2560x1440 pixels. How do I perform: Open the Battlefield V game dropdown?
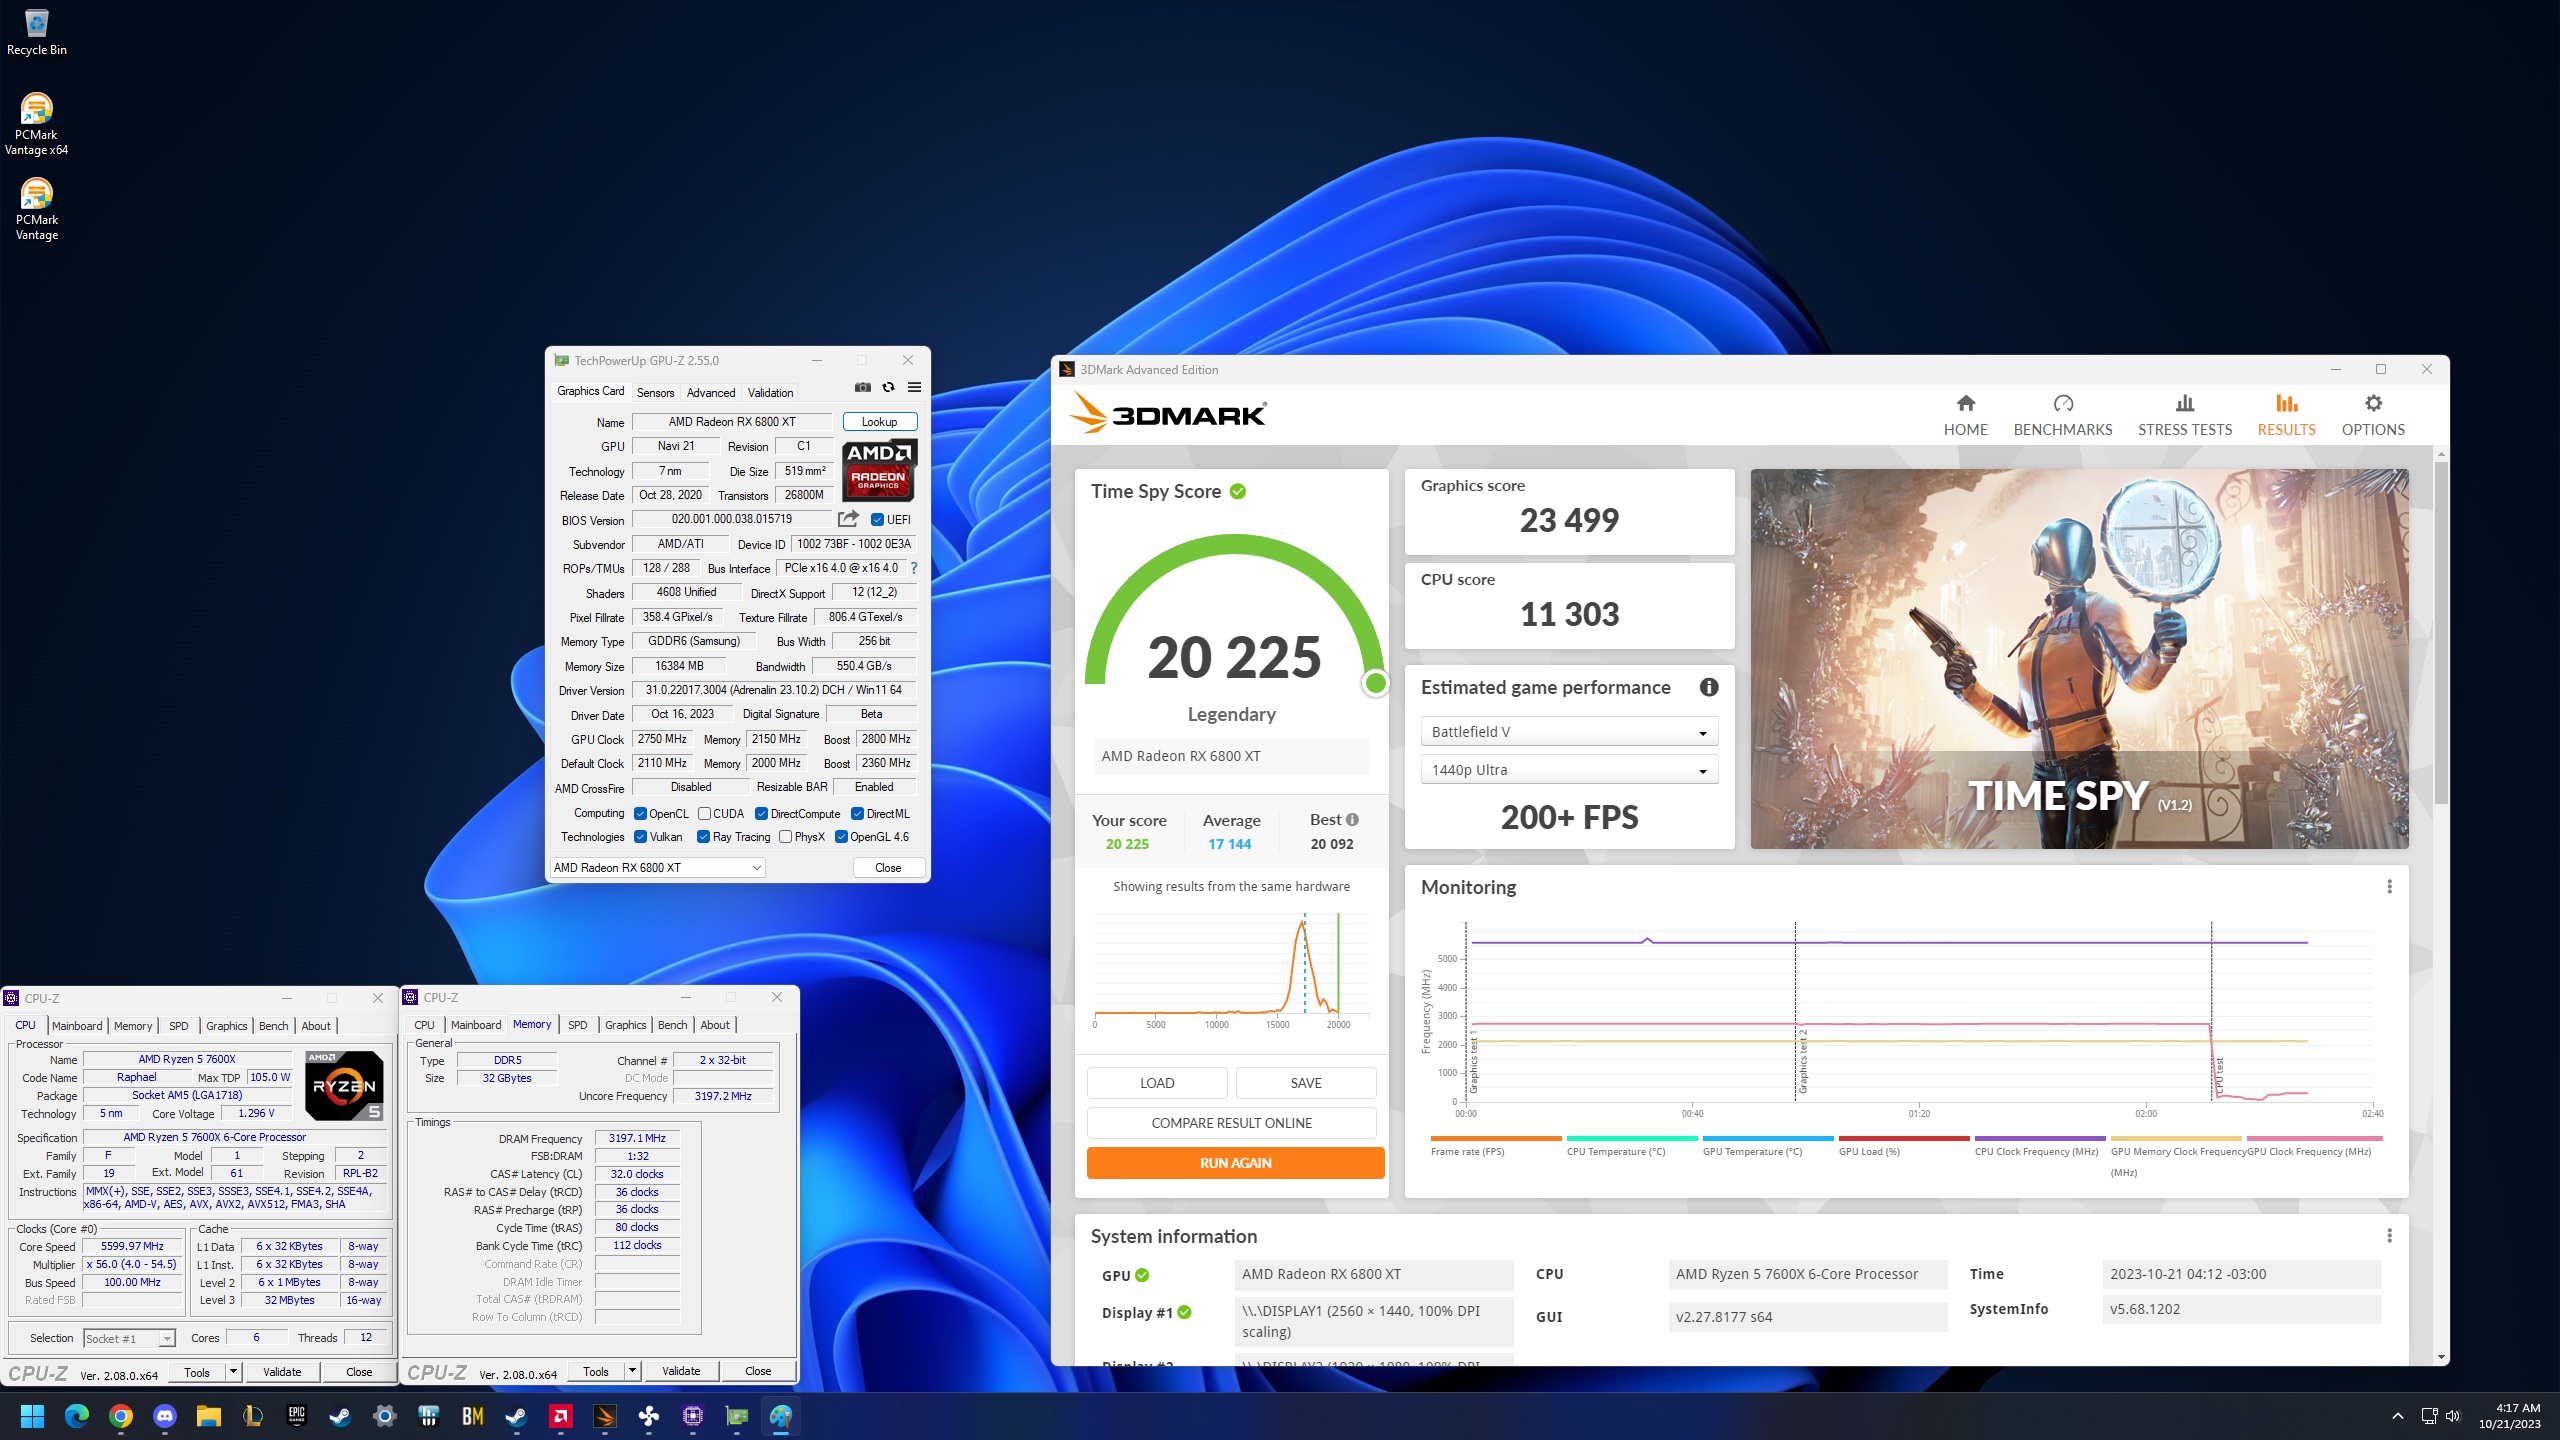(x=1569, y=732)
